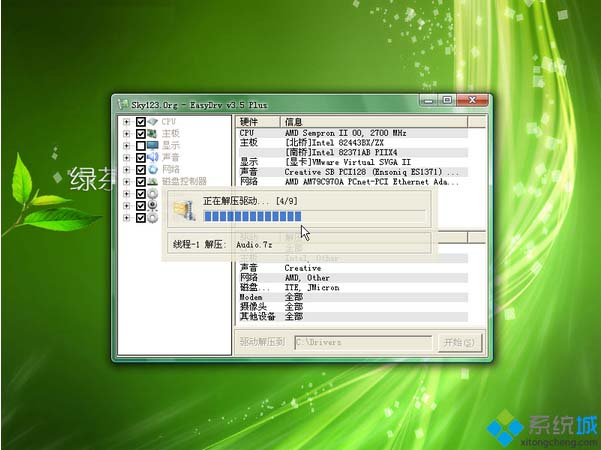Select the 显示 label in the left tree
601x450 pixels.
171,146
